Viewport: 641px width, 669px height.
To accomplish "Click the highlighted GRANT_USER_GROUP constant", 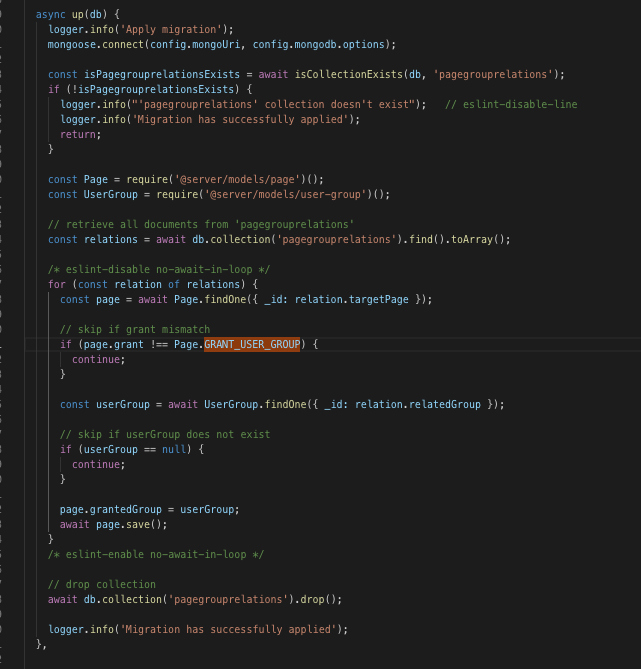I will [x=252, y=344].
